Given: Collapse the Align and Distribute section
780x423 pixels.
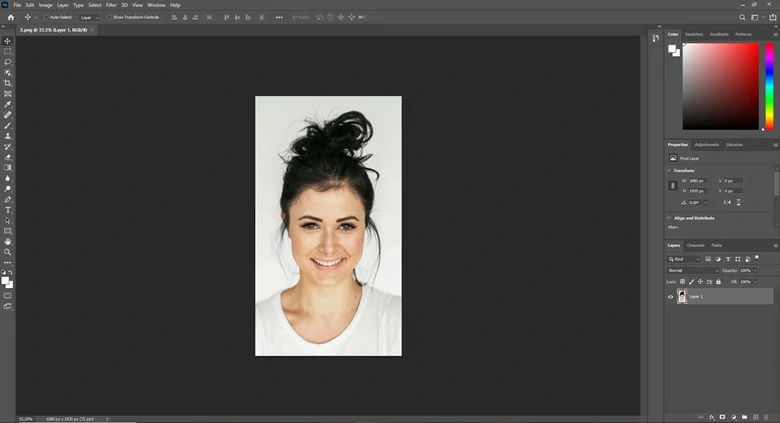Looking at the screenshot, I should click(x=669, y=217).
